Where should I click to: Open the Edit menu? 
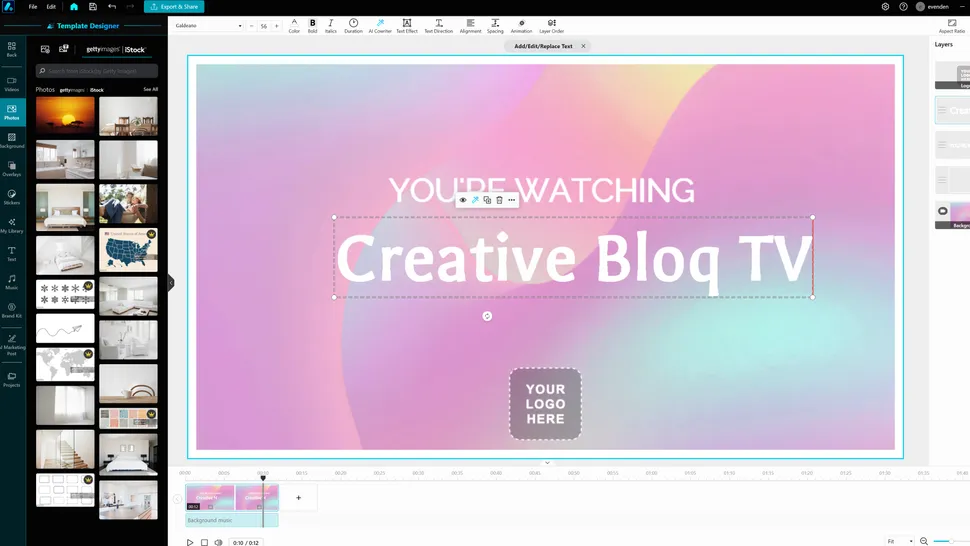click(51, 7)
